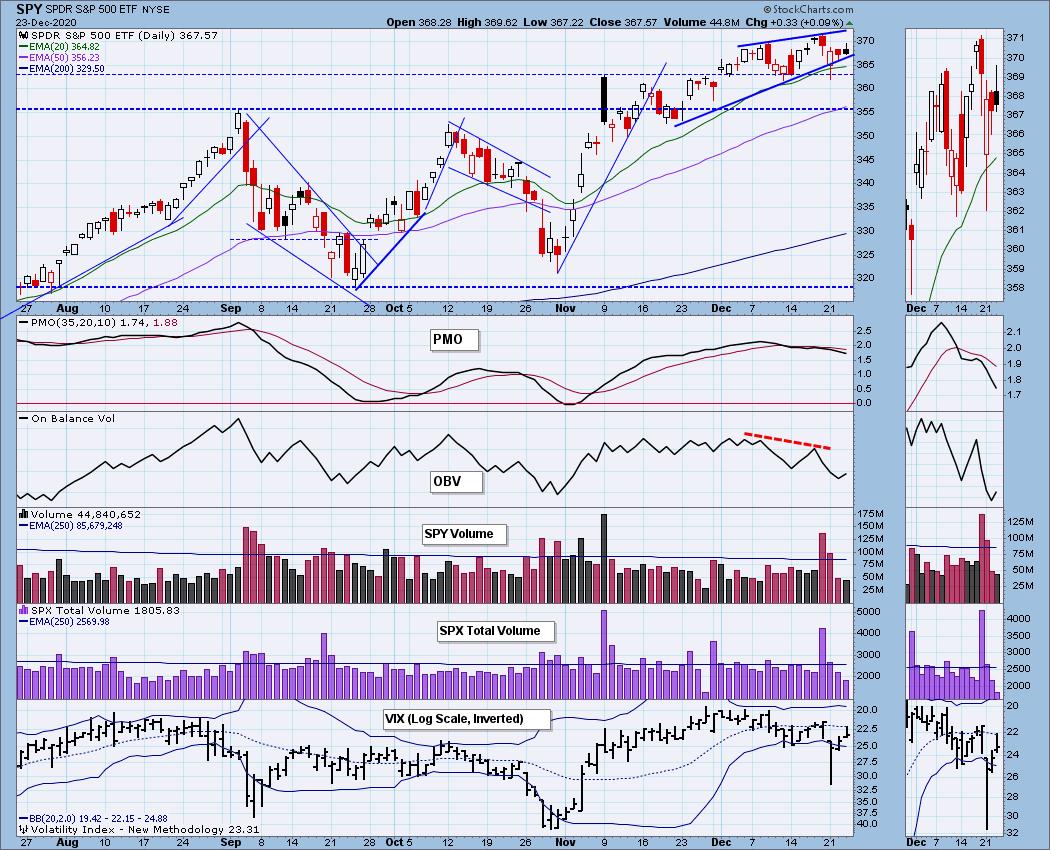Click the Oct 5 label on price chart axis
This screenshot has height=850, width=1050.
click(399, 309)
